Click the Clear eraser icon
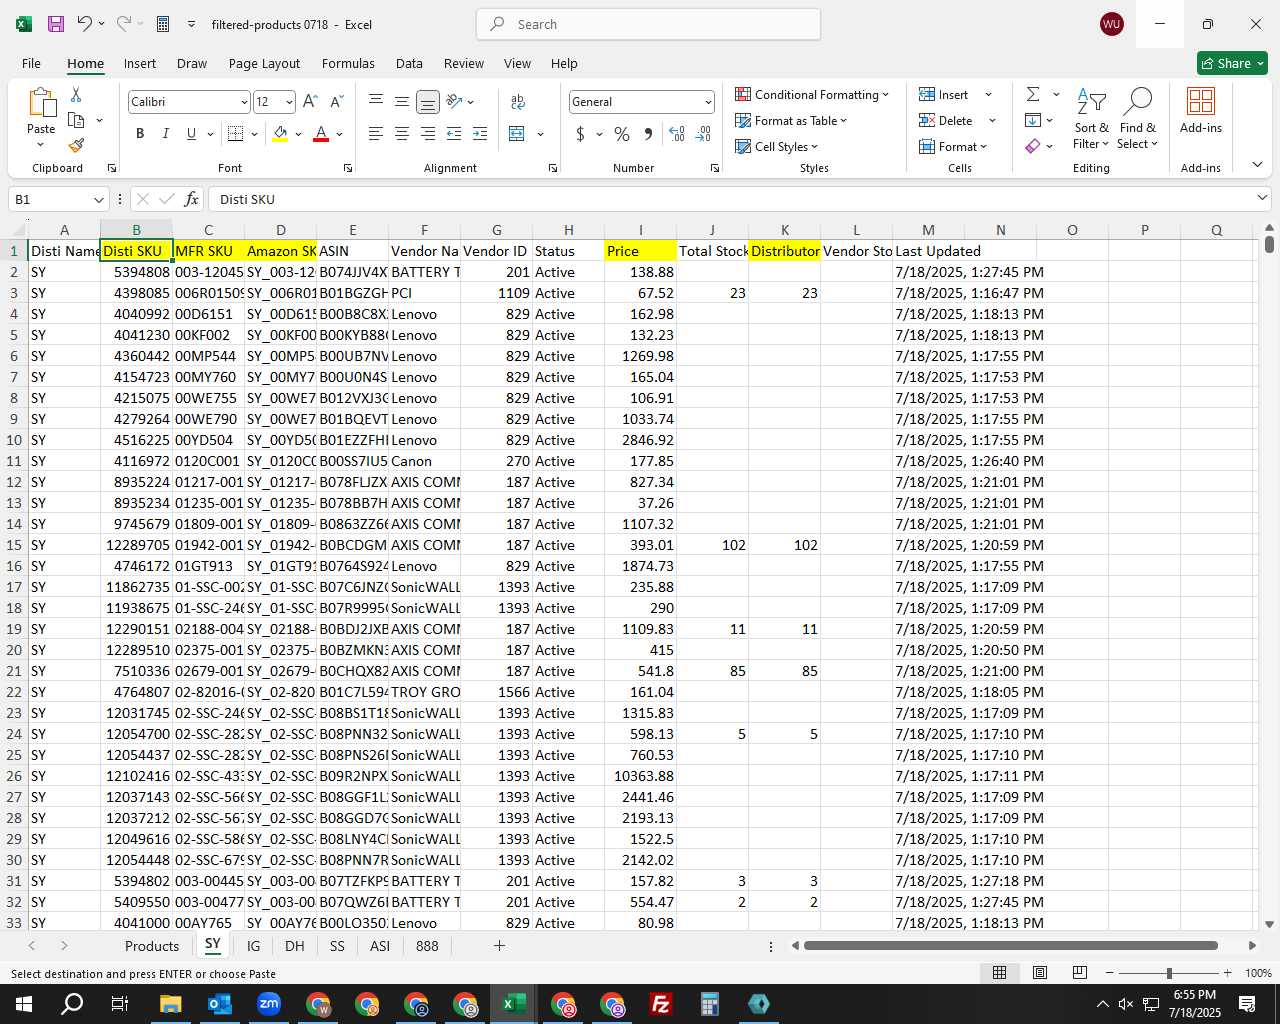 coord(1033,146)
